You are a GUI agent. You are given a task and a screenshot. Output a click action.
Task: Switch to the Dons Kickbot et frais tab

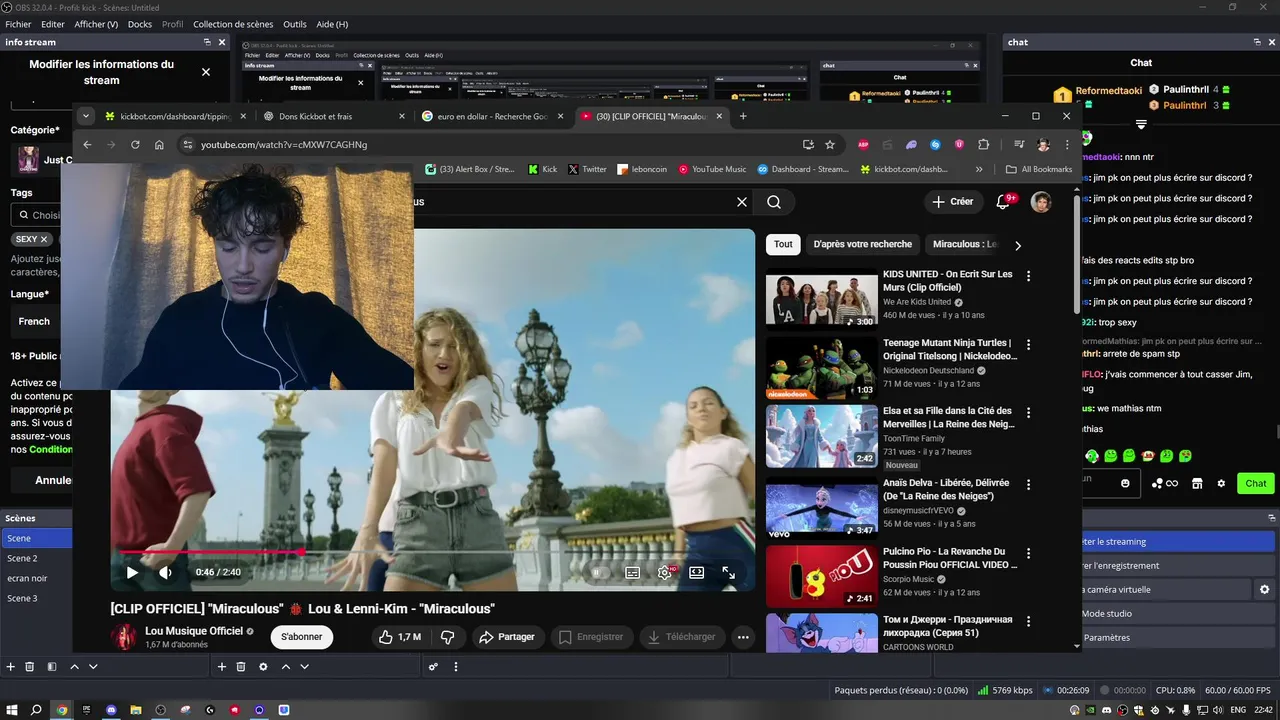pyautogui.click(x=330, y=116)
